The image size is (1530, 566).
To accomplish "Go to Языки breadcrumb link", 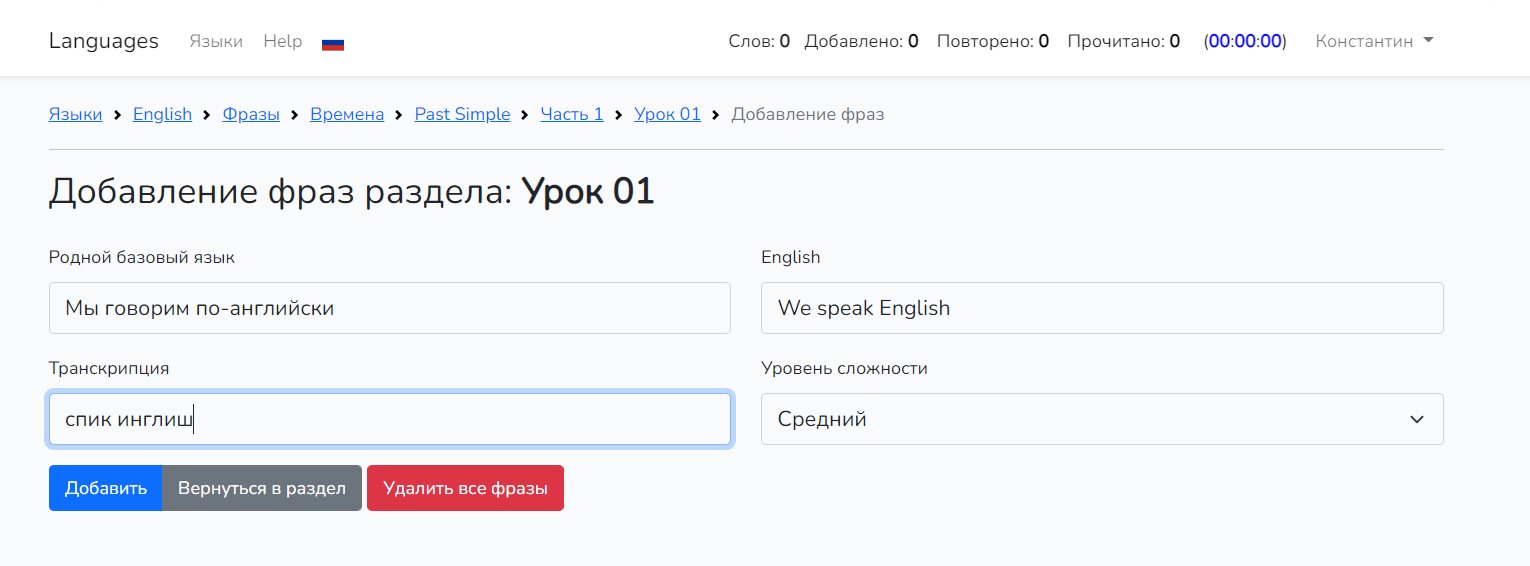I will tap(75, 114).
